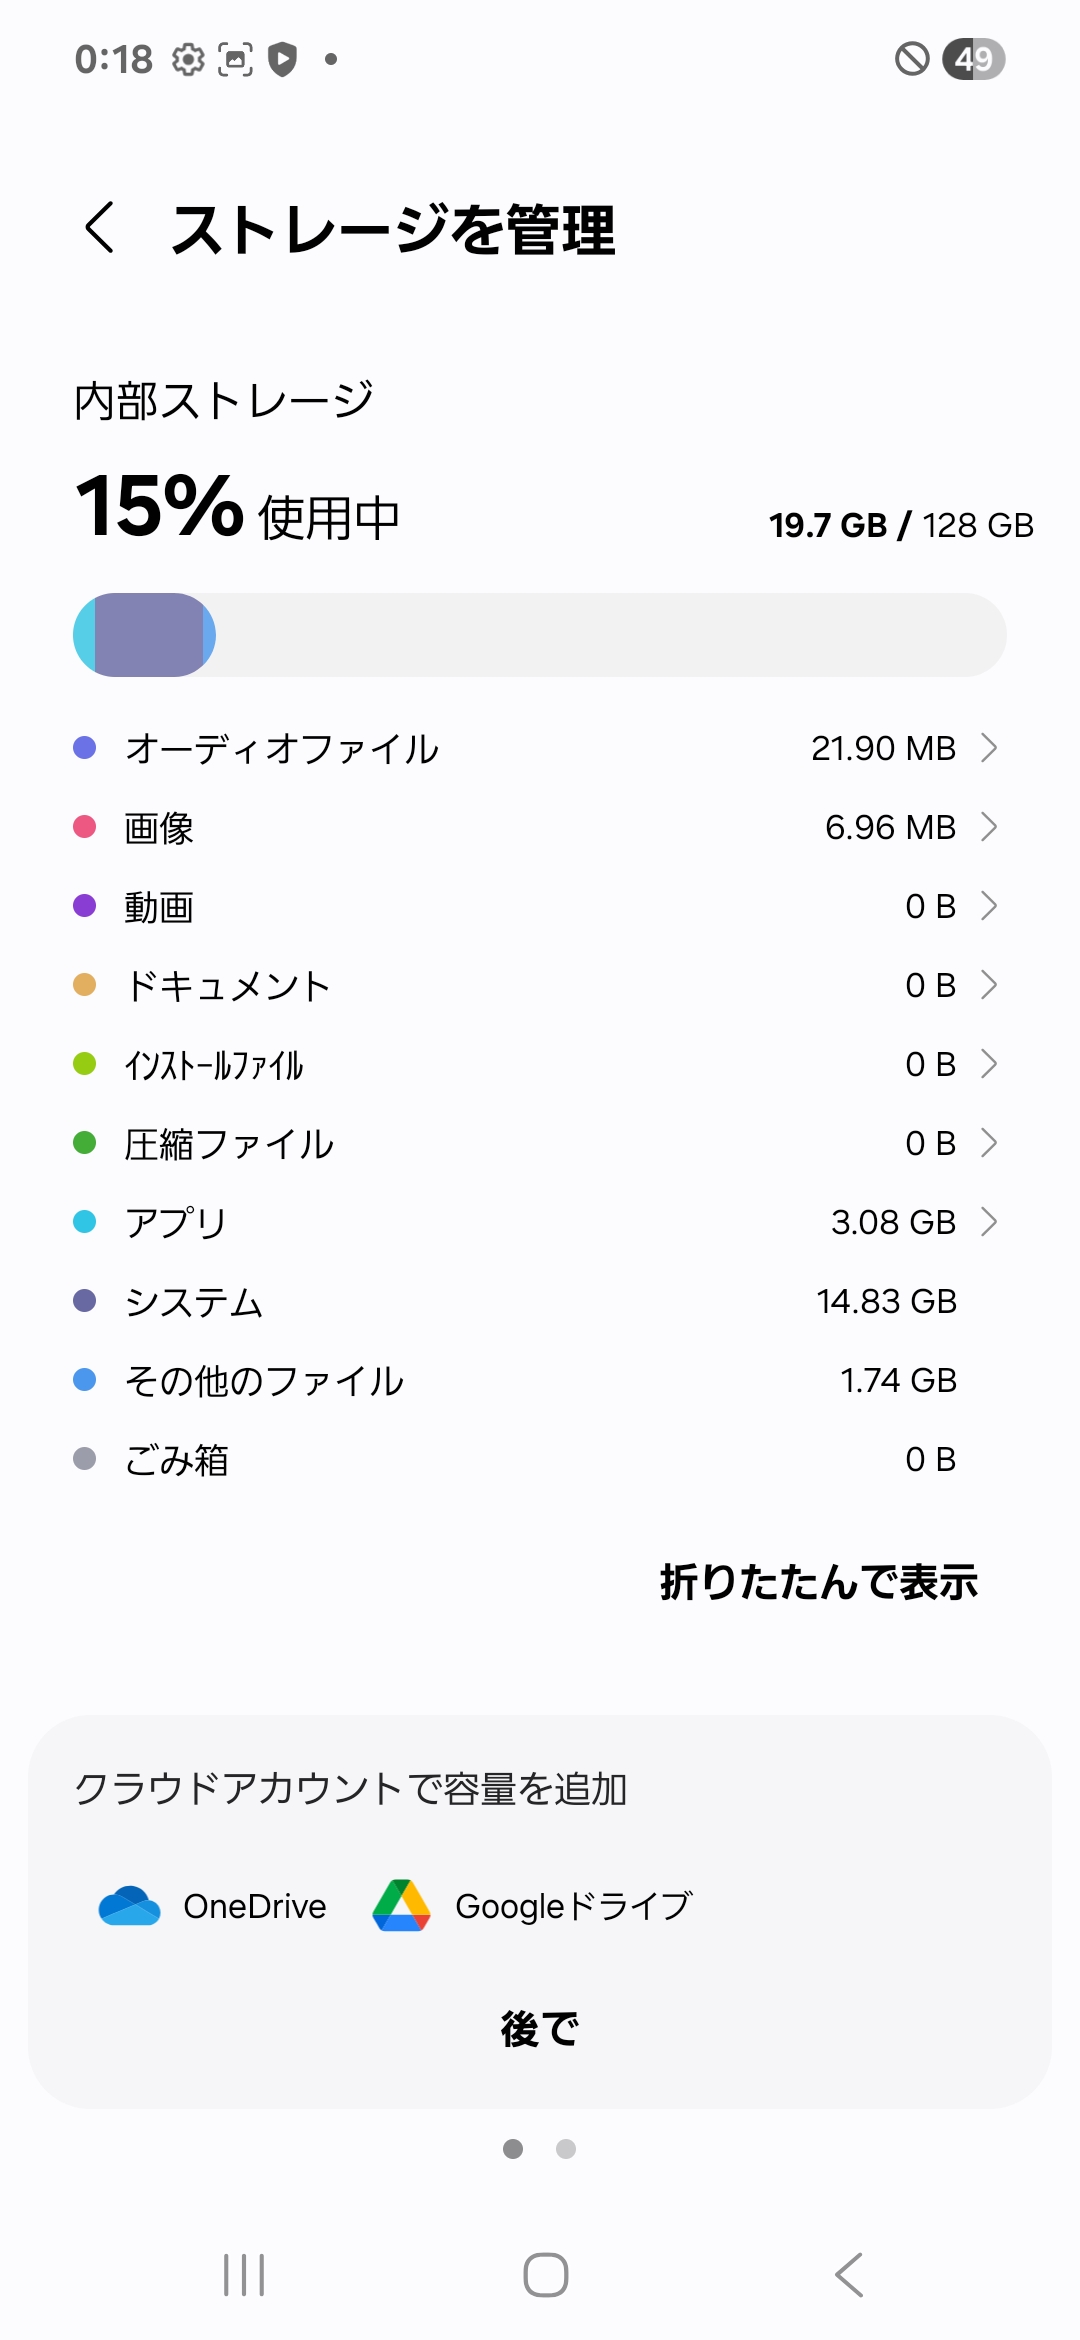Expand 画像 storage chevron

click(988, 827)
